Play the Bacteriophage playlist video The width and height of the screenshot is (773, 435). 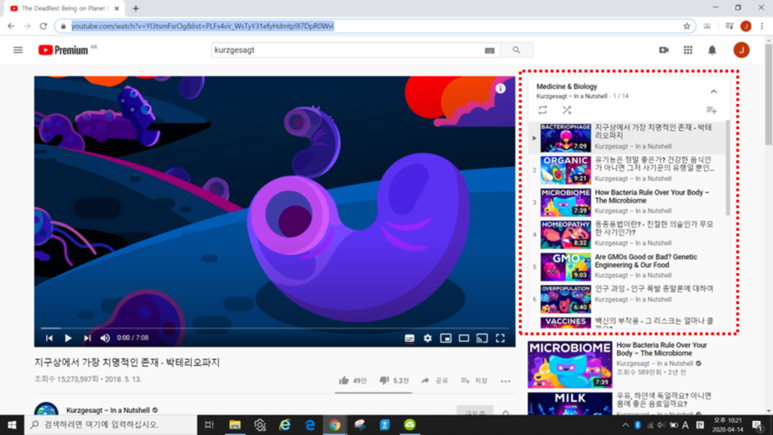(565, 138)
